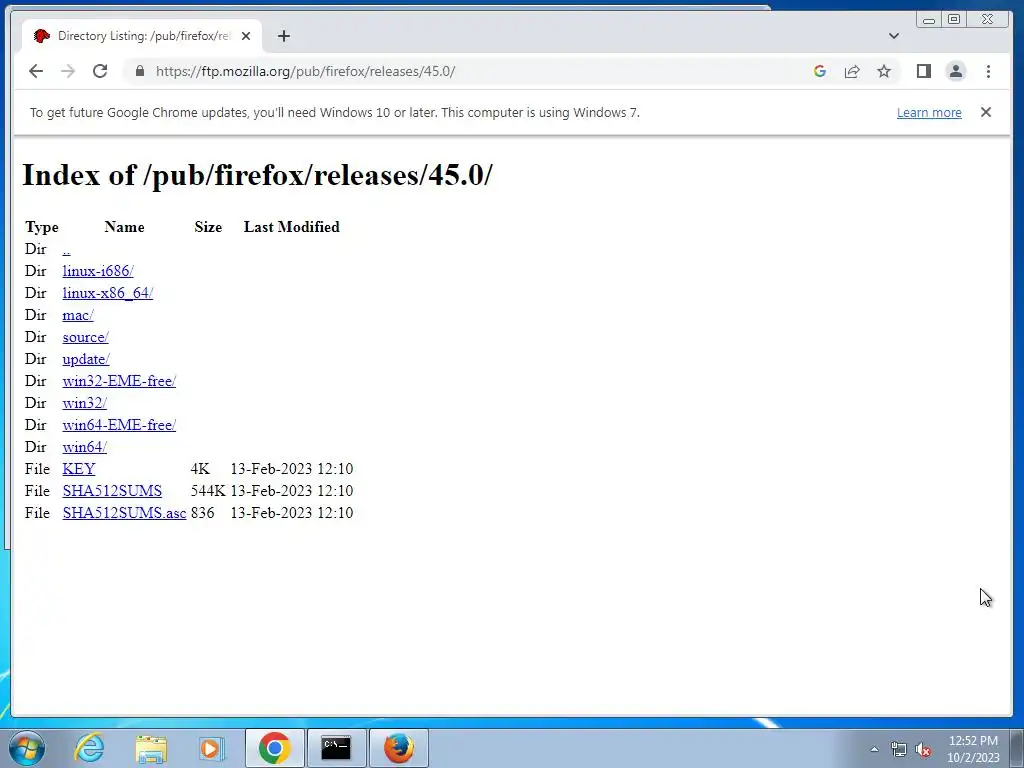1024x768 pixels.
Task: Open the source/ directory
Action: [x=86, y=337]
